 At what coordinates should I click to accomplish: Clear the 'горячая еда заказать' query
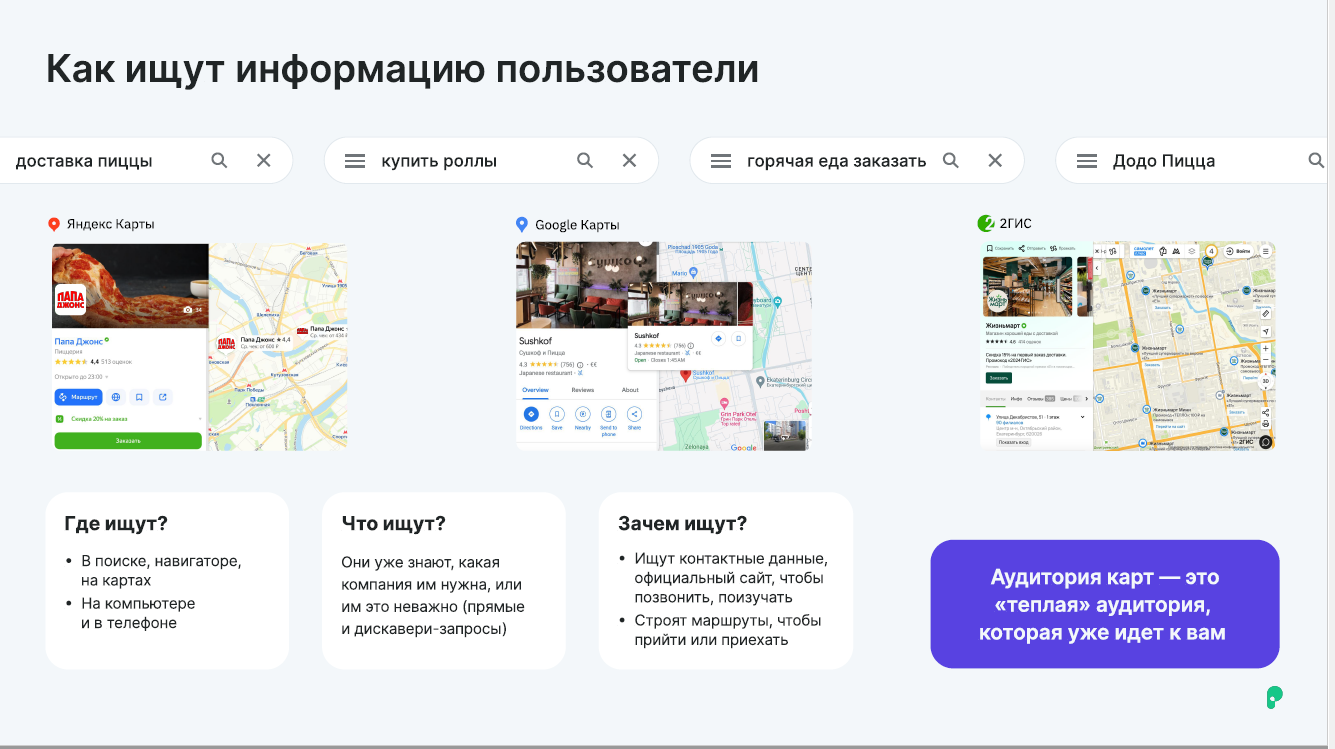click(996, 160)
